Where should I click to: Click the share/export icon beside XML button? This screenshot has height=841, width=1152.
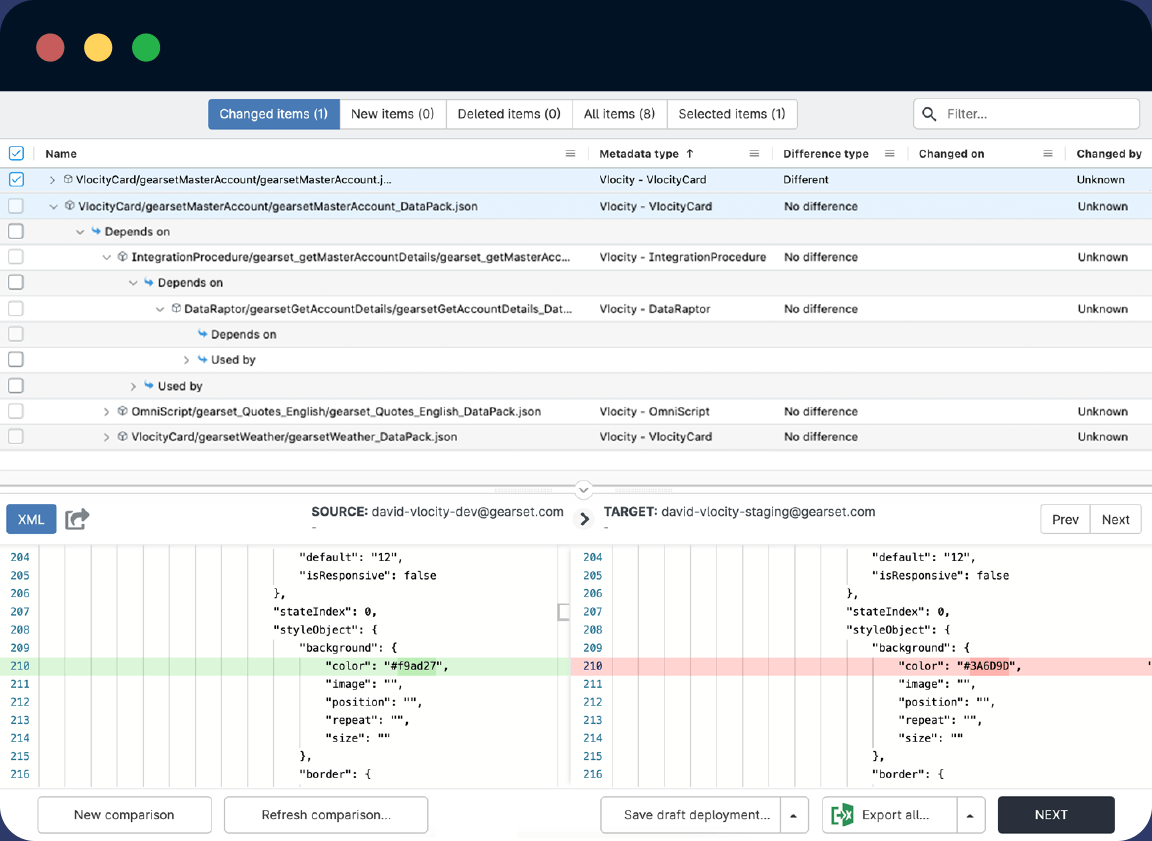pos(77,519)
